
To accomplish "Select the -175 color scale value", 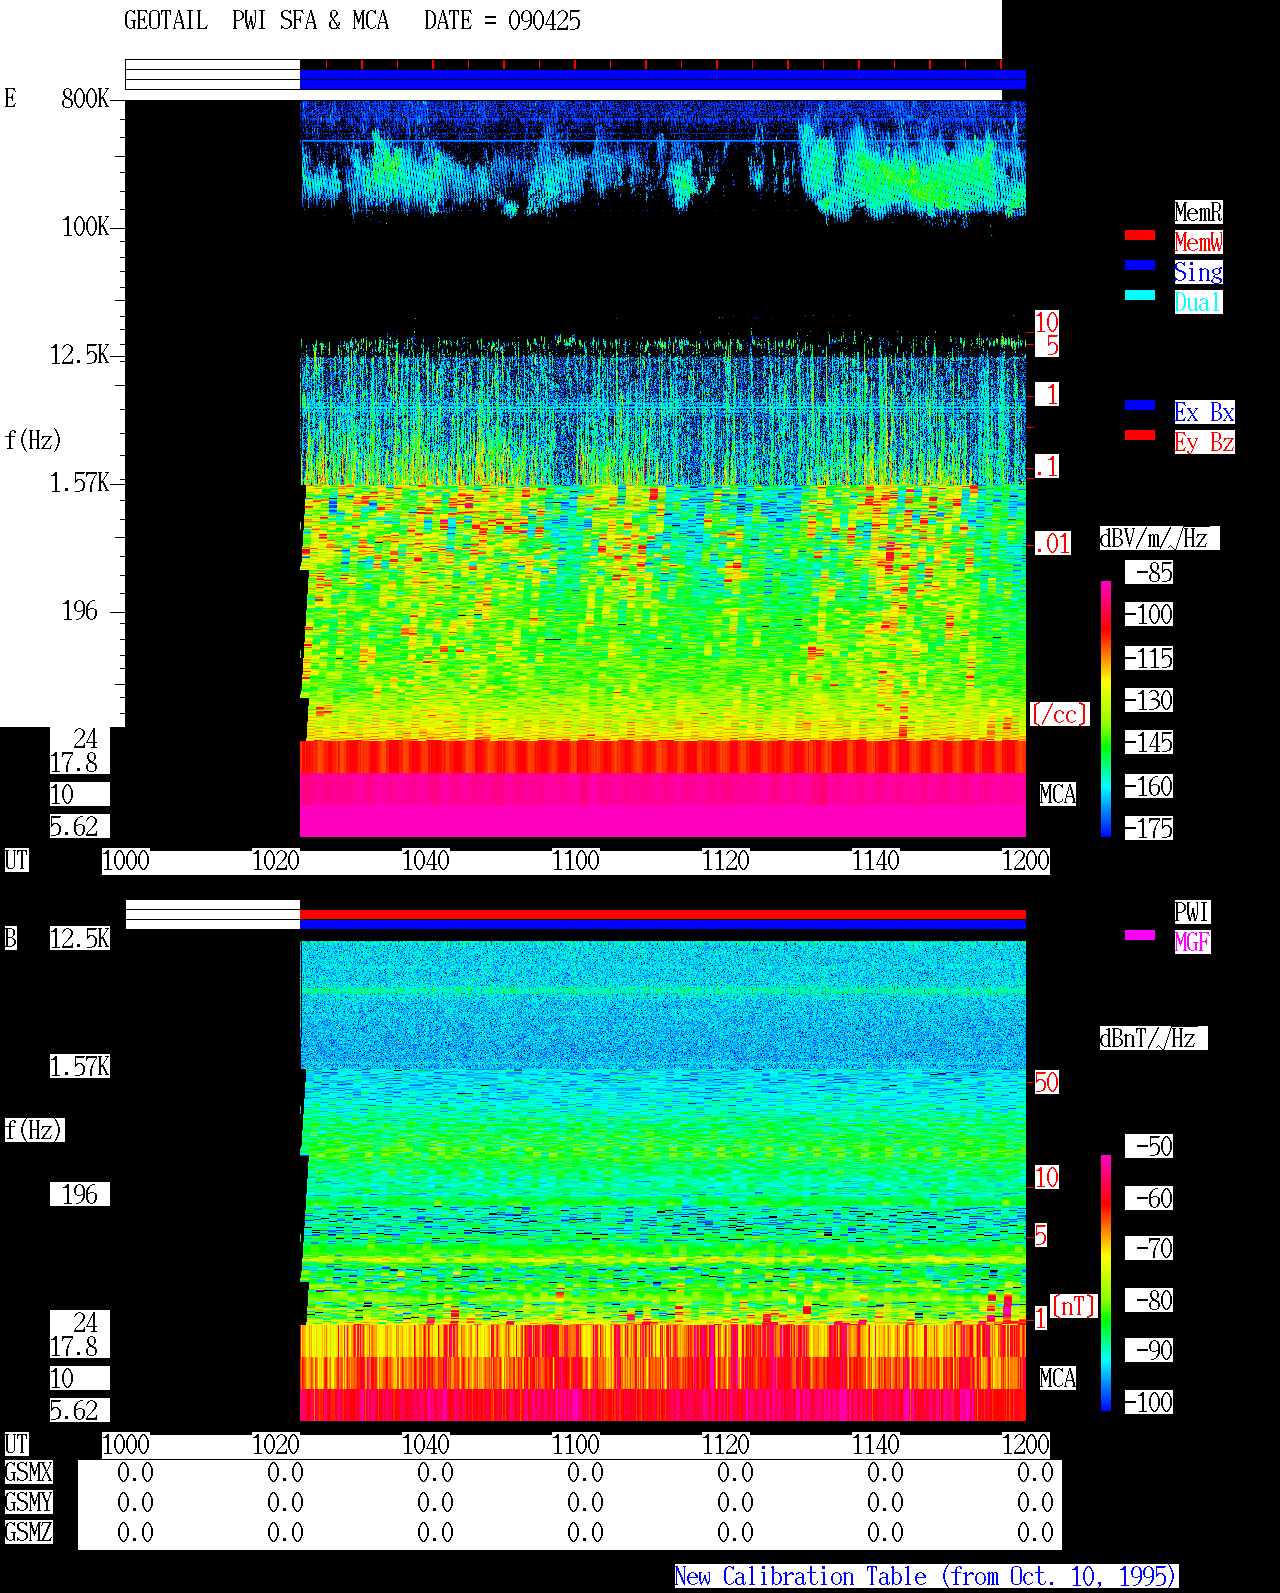I will (1150, 828).
